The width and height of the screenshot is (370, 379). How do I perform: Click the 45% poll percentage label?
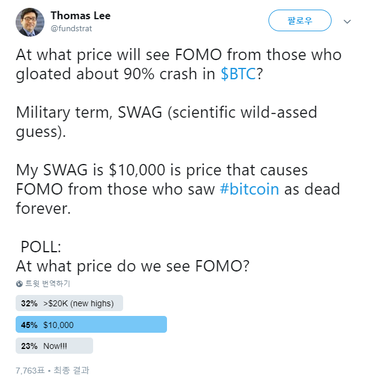pyautogui.click(x=29, y=325)
